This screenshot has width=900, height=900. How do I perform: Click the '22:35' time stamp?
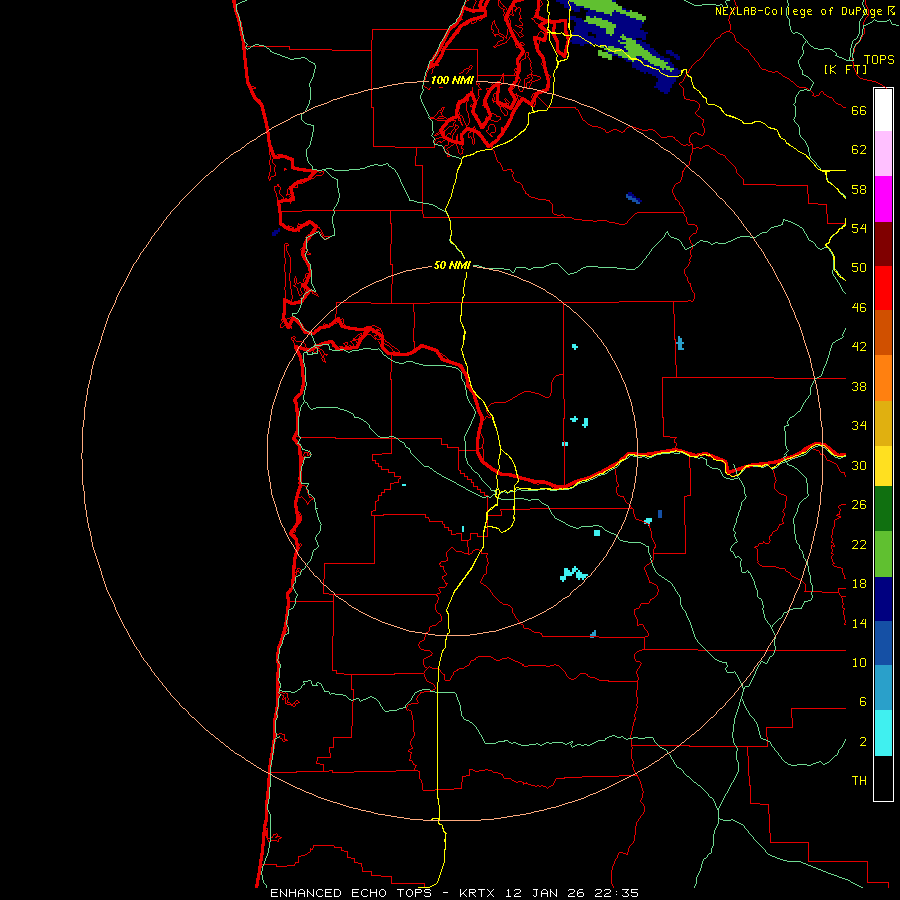[x=617, y=893]
